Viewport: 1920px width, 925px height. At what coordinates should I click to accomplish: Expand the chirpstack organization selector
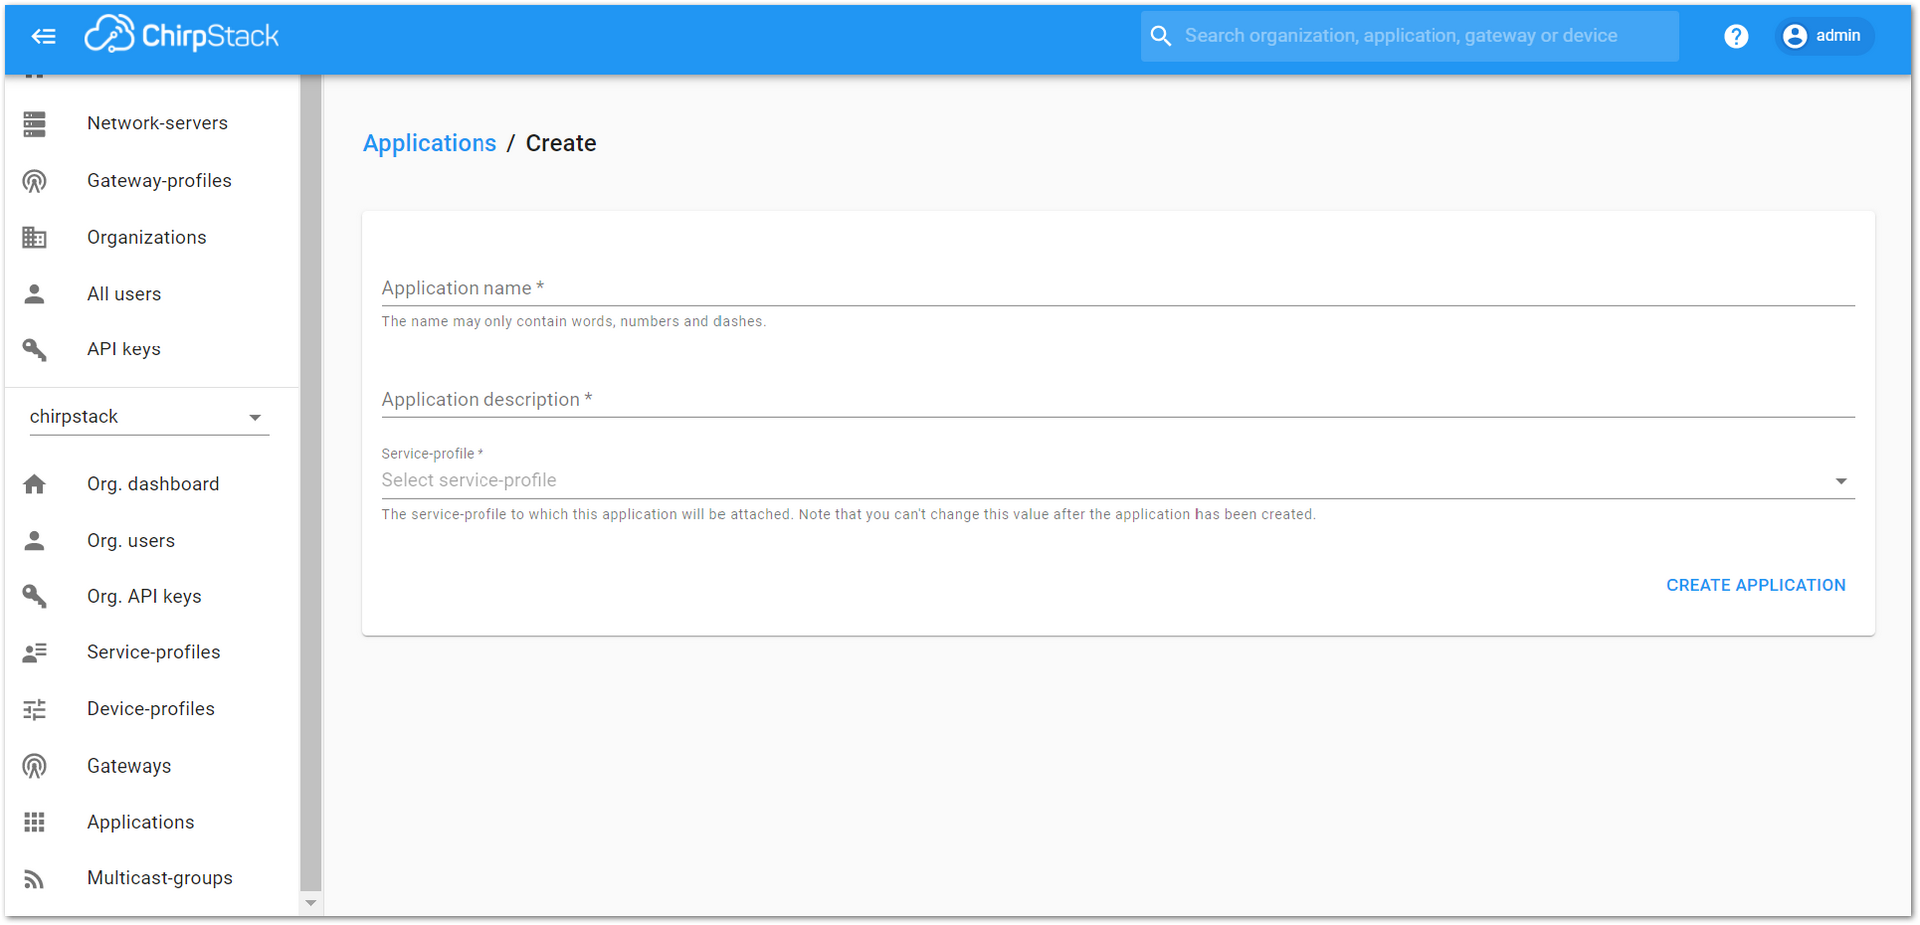tap(149, 417)
